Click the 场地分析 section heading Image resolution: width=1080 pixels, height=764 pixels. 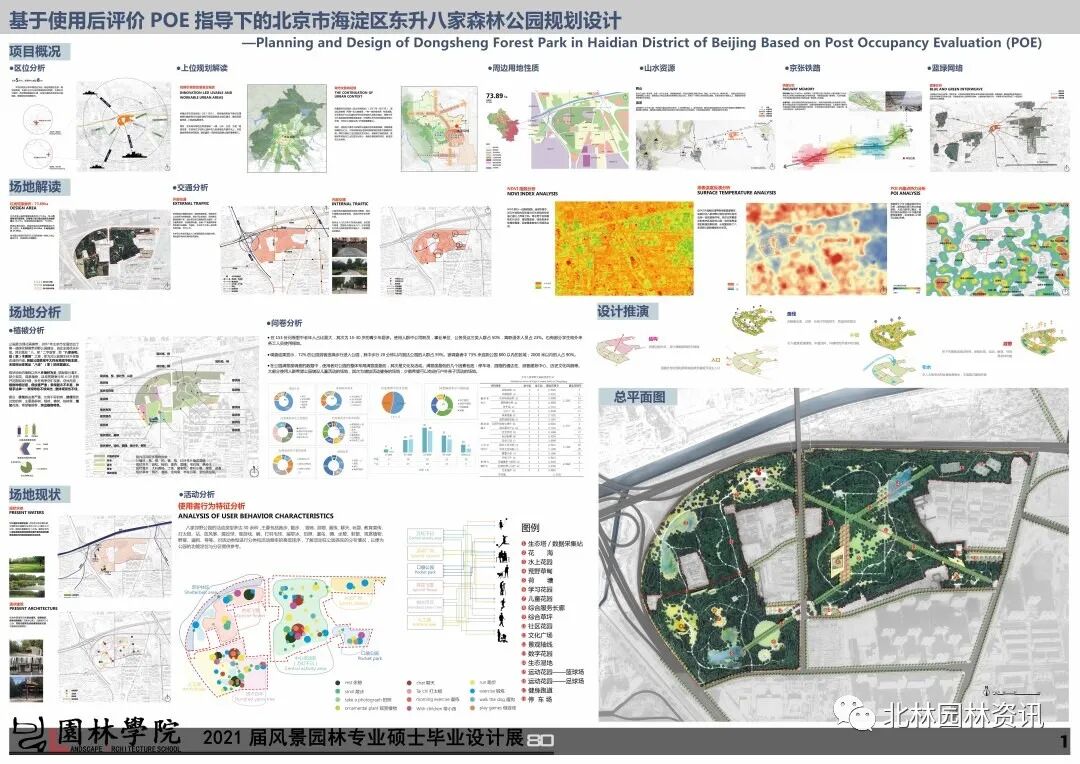coord(35,312)
